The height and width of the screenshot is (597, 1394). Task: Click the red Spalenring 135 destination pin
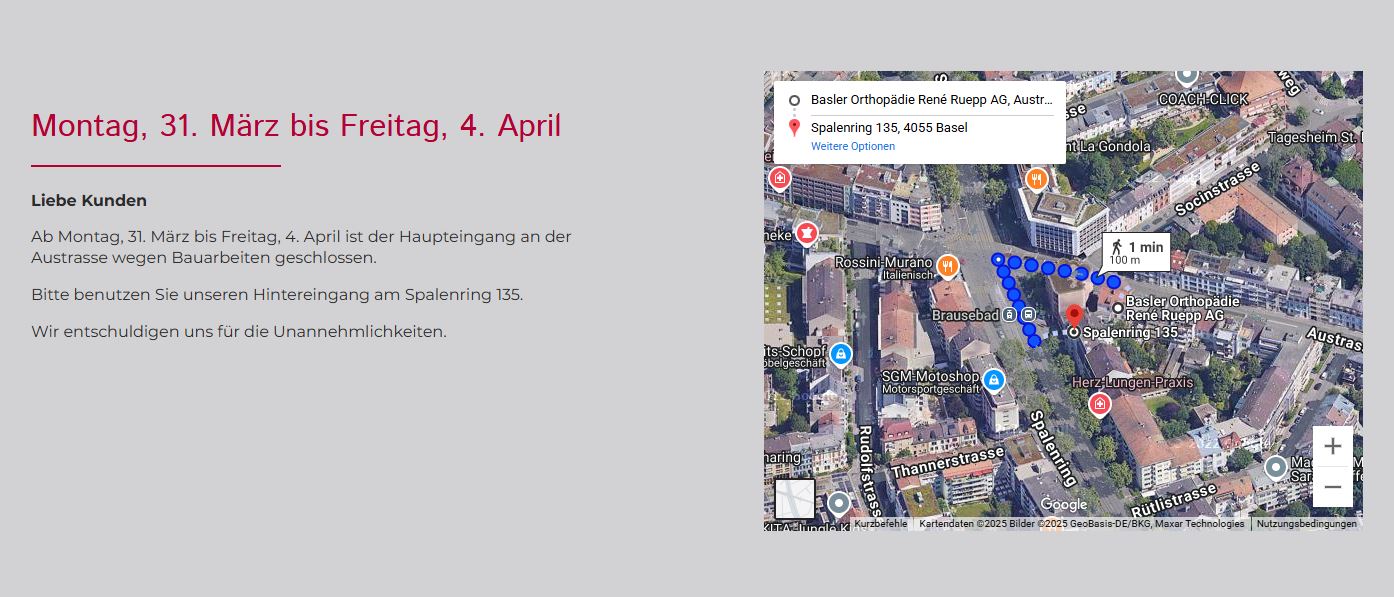[x=1075, y=318]
